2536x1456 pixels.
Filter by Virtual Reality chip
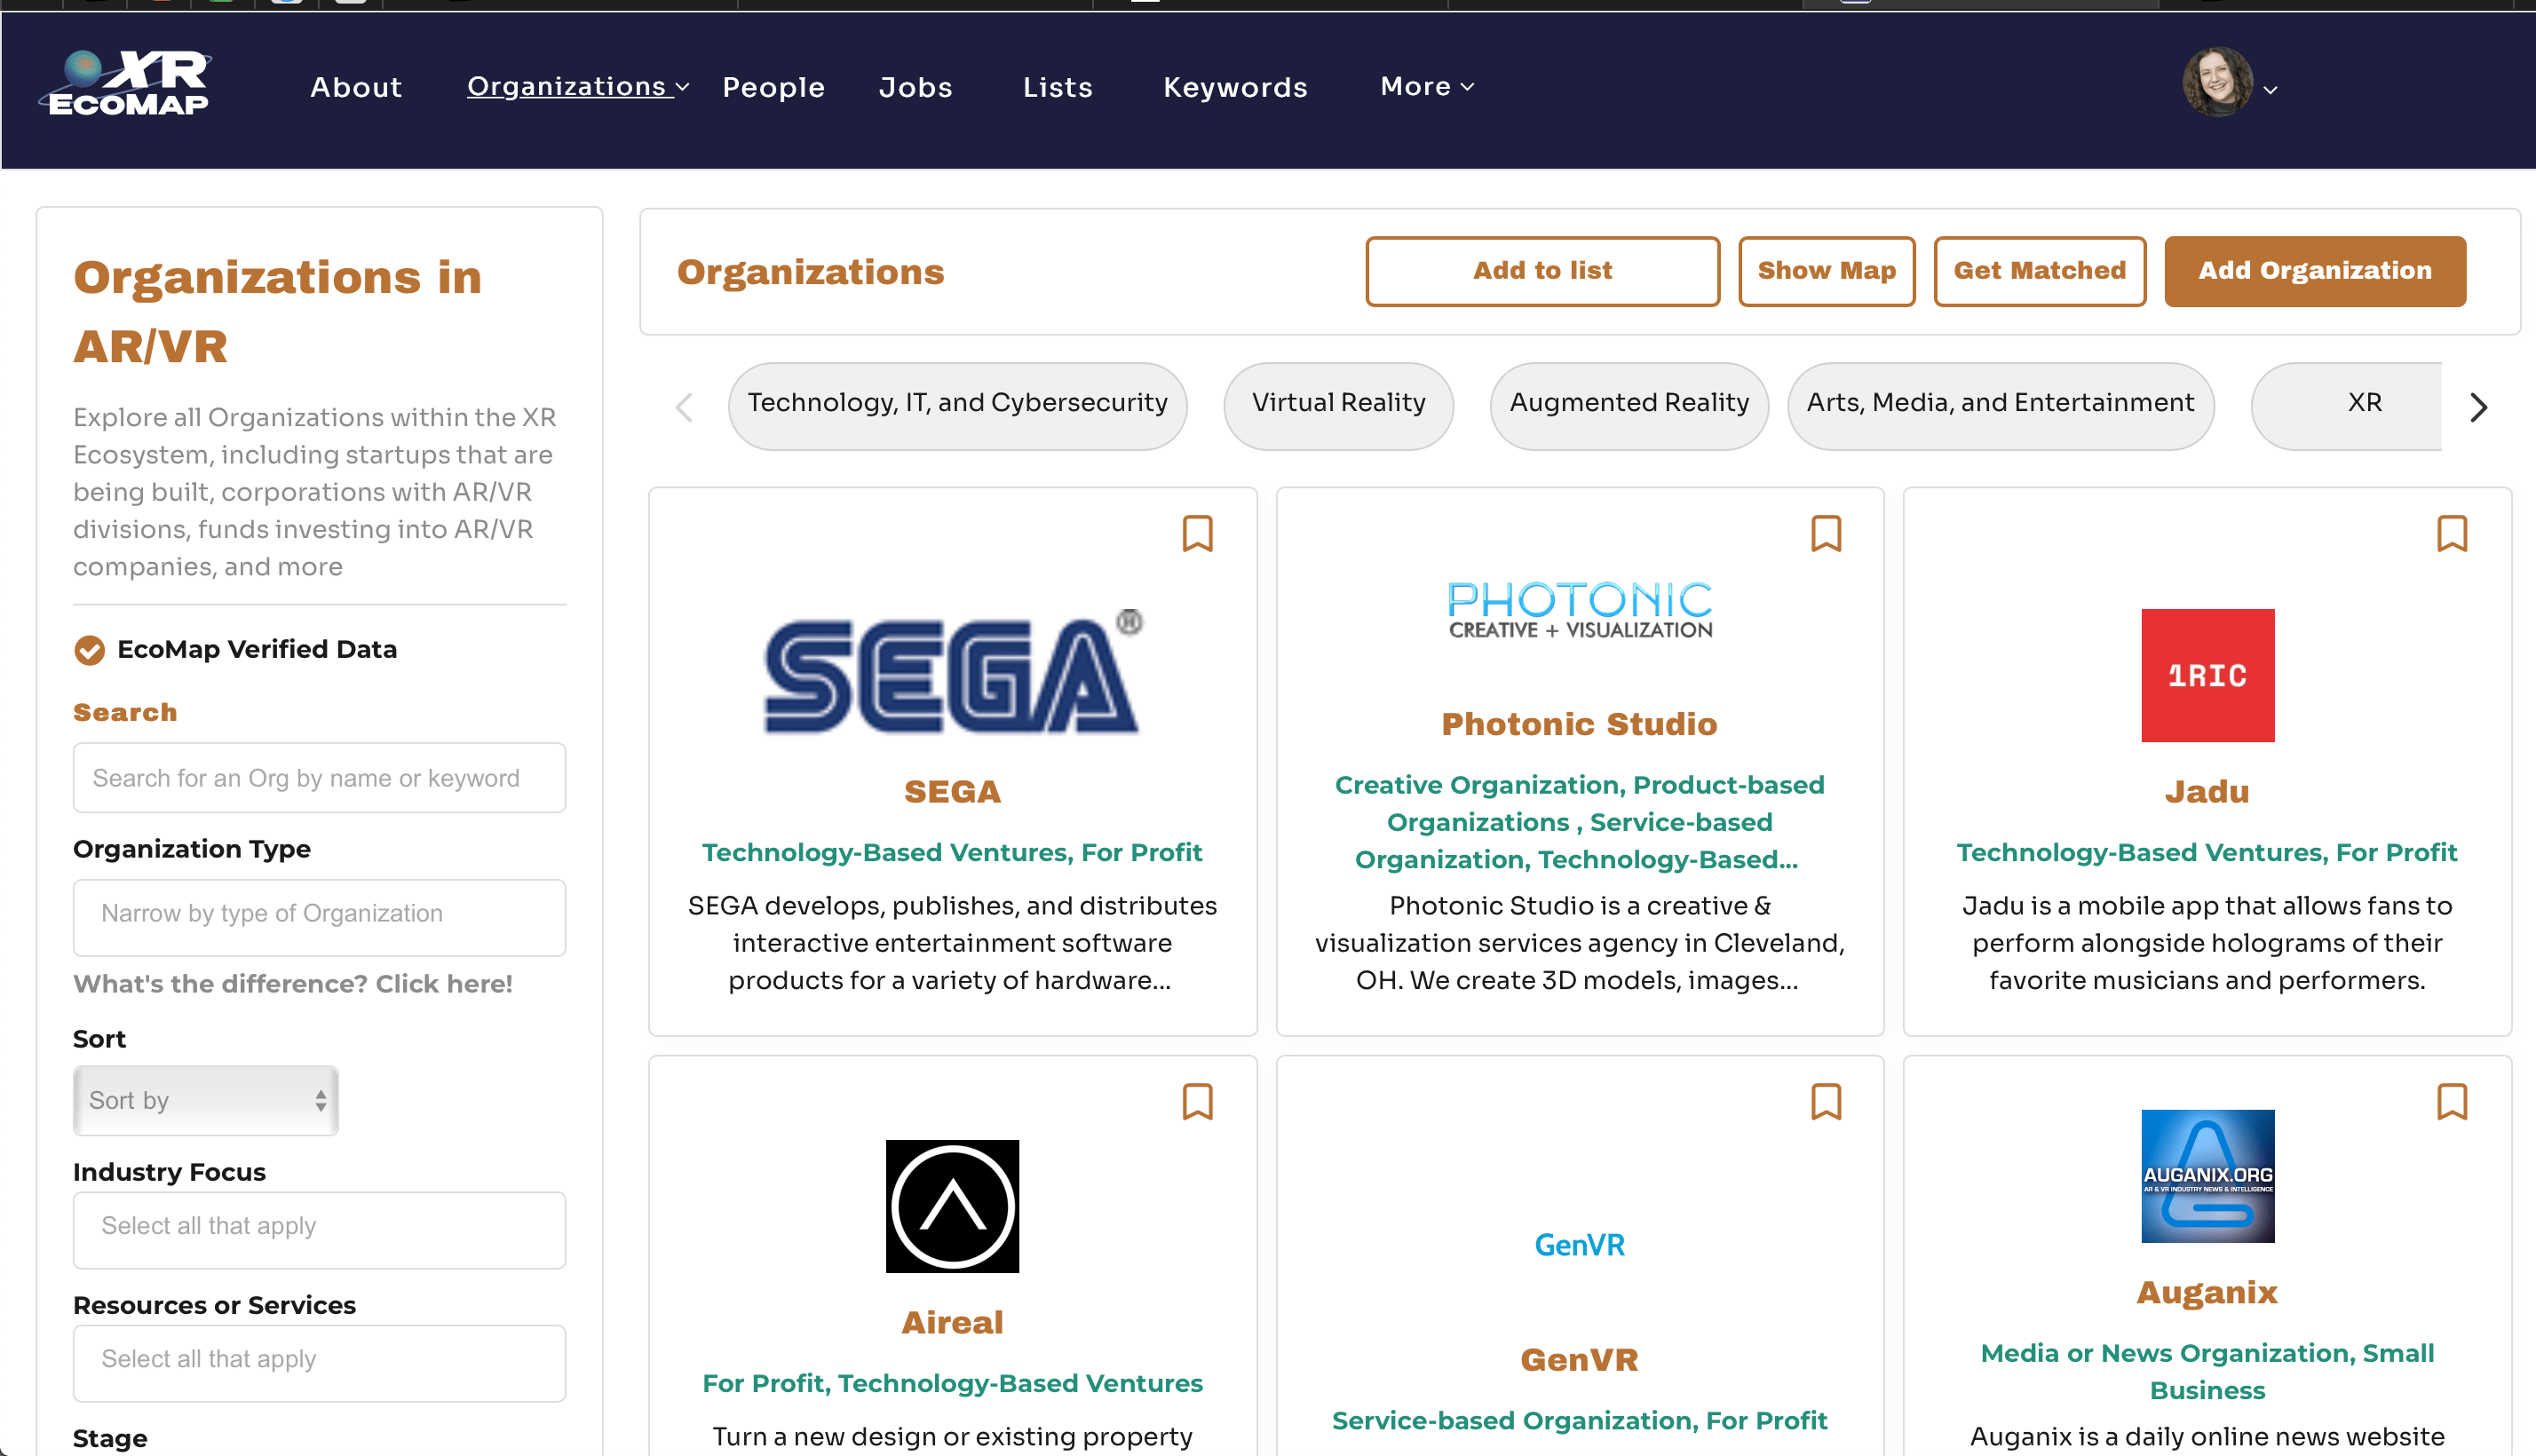[x=1338, y=405]
